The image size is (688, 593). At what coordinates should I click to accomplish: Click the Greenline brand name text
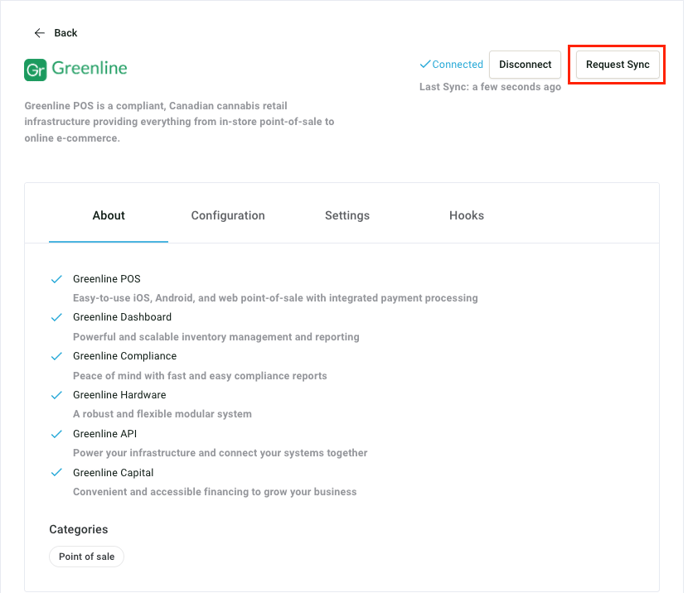coord(89,69)
